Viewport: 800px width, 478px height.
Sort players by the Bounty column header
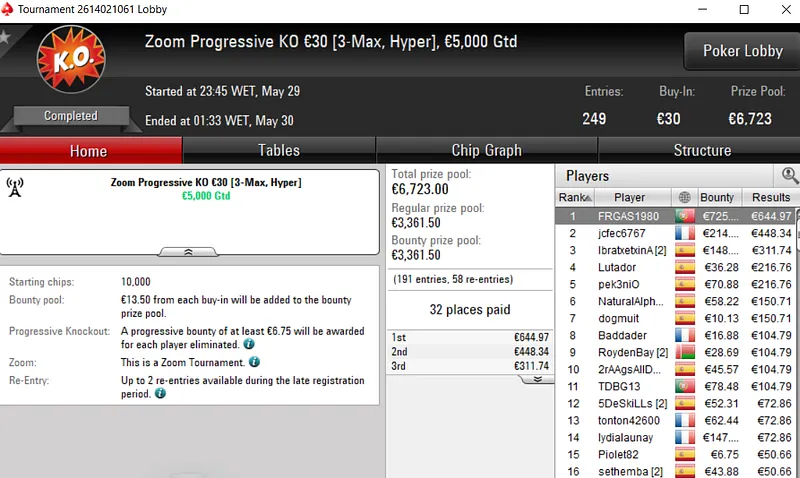716,197
